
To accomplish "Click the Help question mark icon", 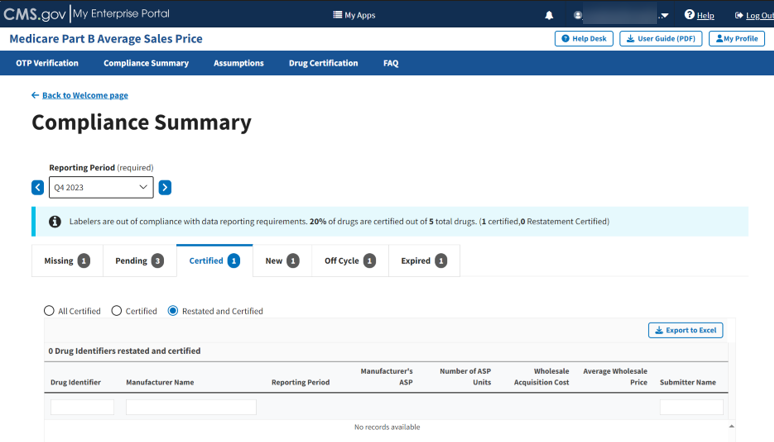I will [689, 15].
